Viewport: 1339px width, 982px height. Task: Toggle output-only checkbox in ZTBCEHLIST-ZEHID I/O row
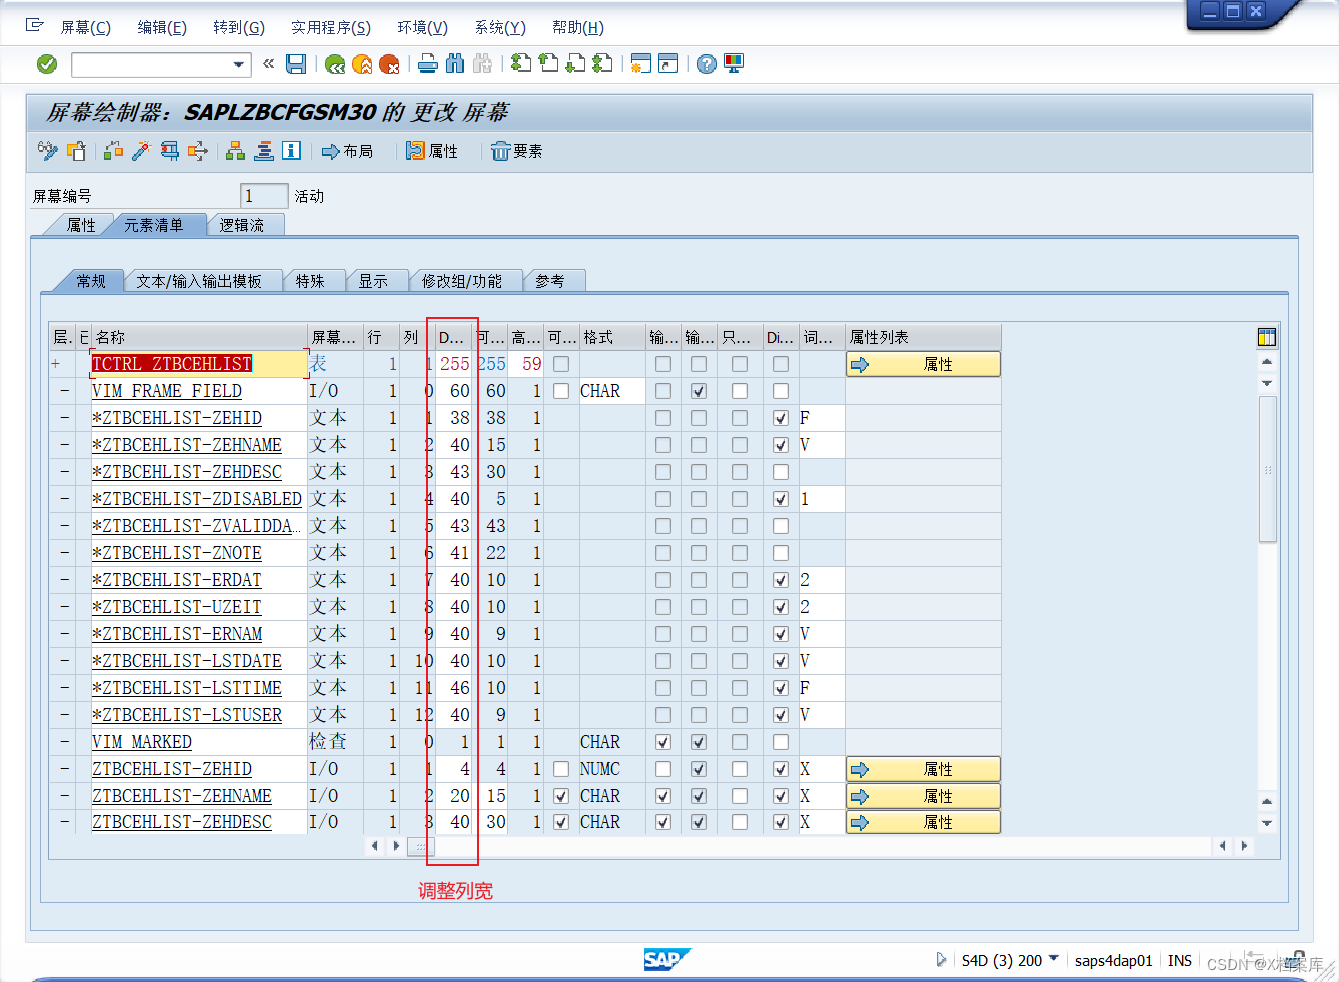pyautogui.click(x=740, y=769)
